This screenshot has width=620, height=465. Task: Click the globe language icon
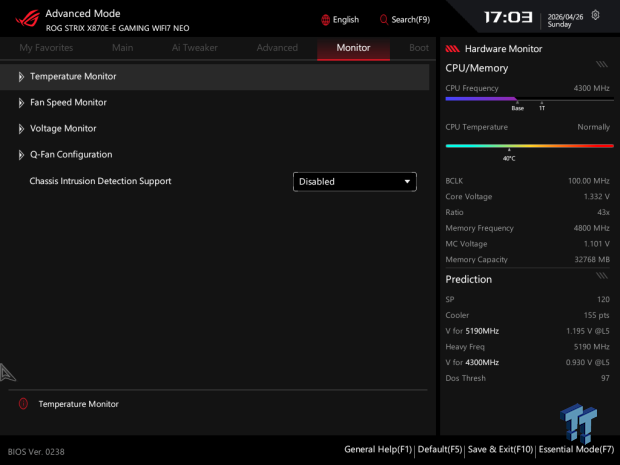pos(325,20)
